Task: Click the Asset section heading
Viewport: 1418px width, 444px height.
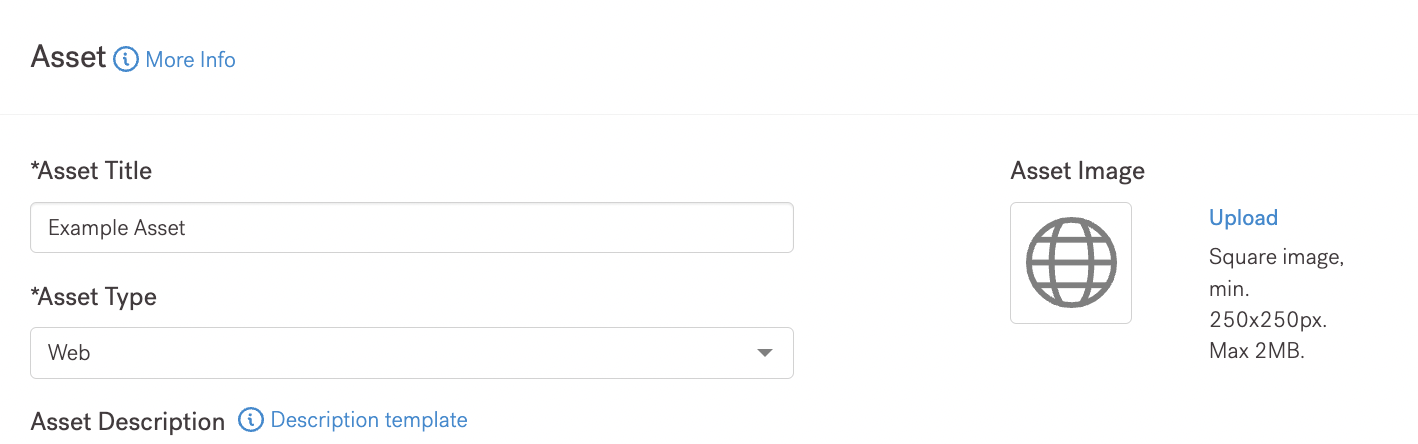Action: pyautogui.click(x=69, y=57)
